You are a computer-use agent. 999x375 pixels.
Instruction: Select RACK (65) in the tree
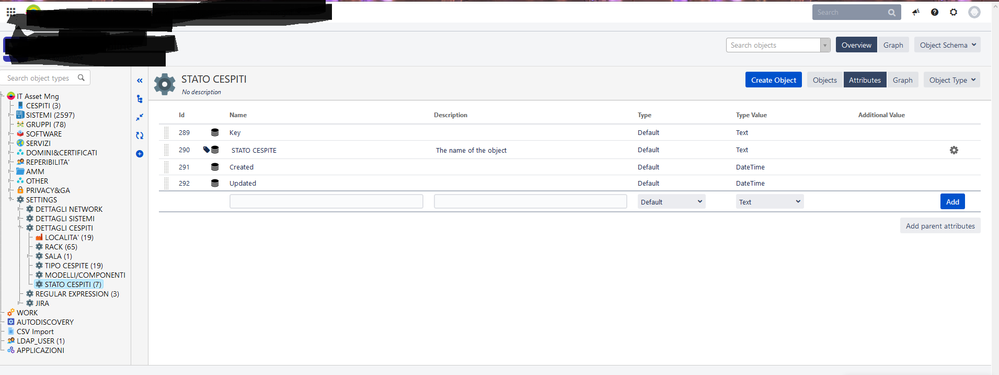coord(61,246)
